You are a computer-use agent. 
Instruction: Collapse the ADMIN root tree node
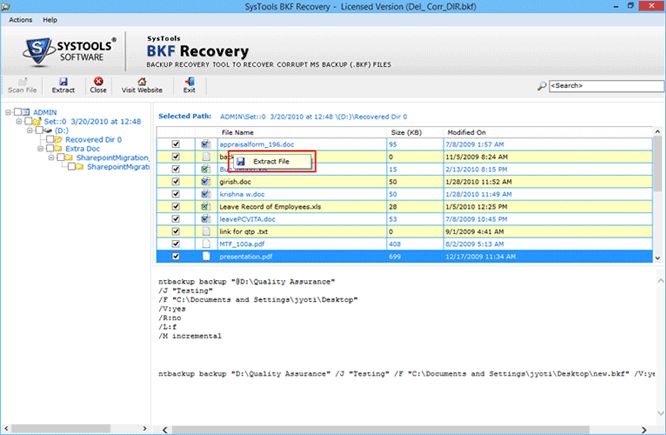pos(7,112)
